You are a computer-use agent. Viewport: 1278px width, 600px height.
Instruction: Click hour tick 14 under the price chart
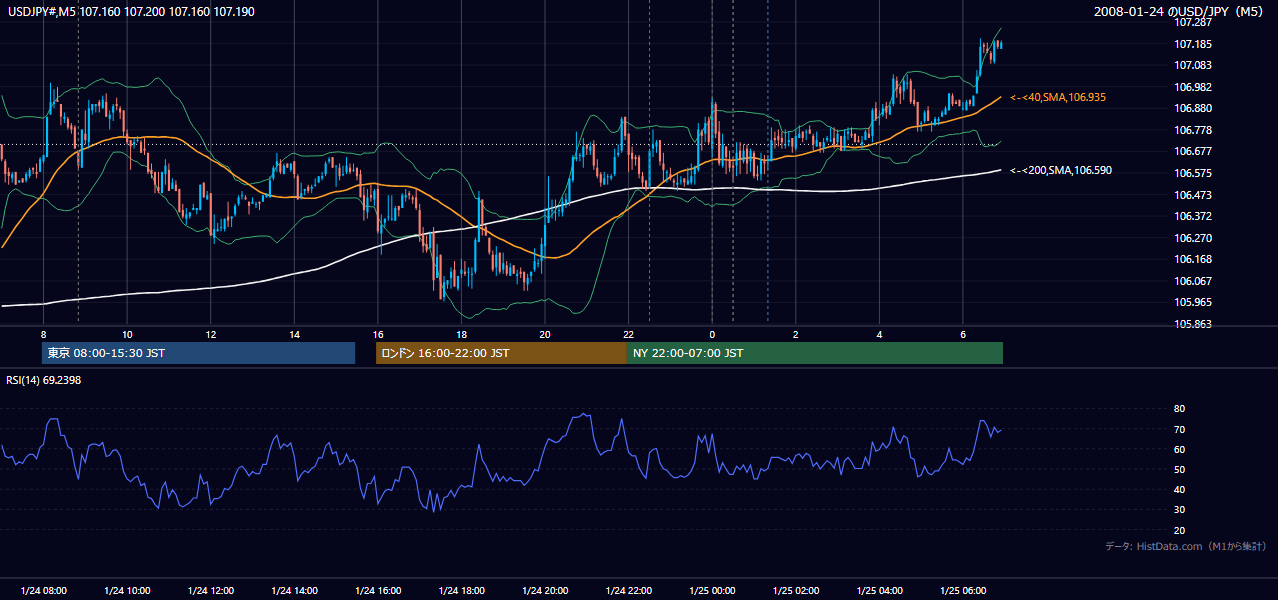click(294, 334)
